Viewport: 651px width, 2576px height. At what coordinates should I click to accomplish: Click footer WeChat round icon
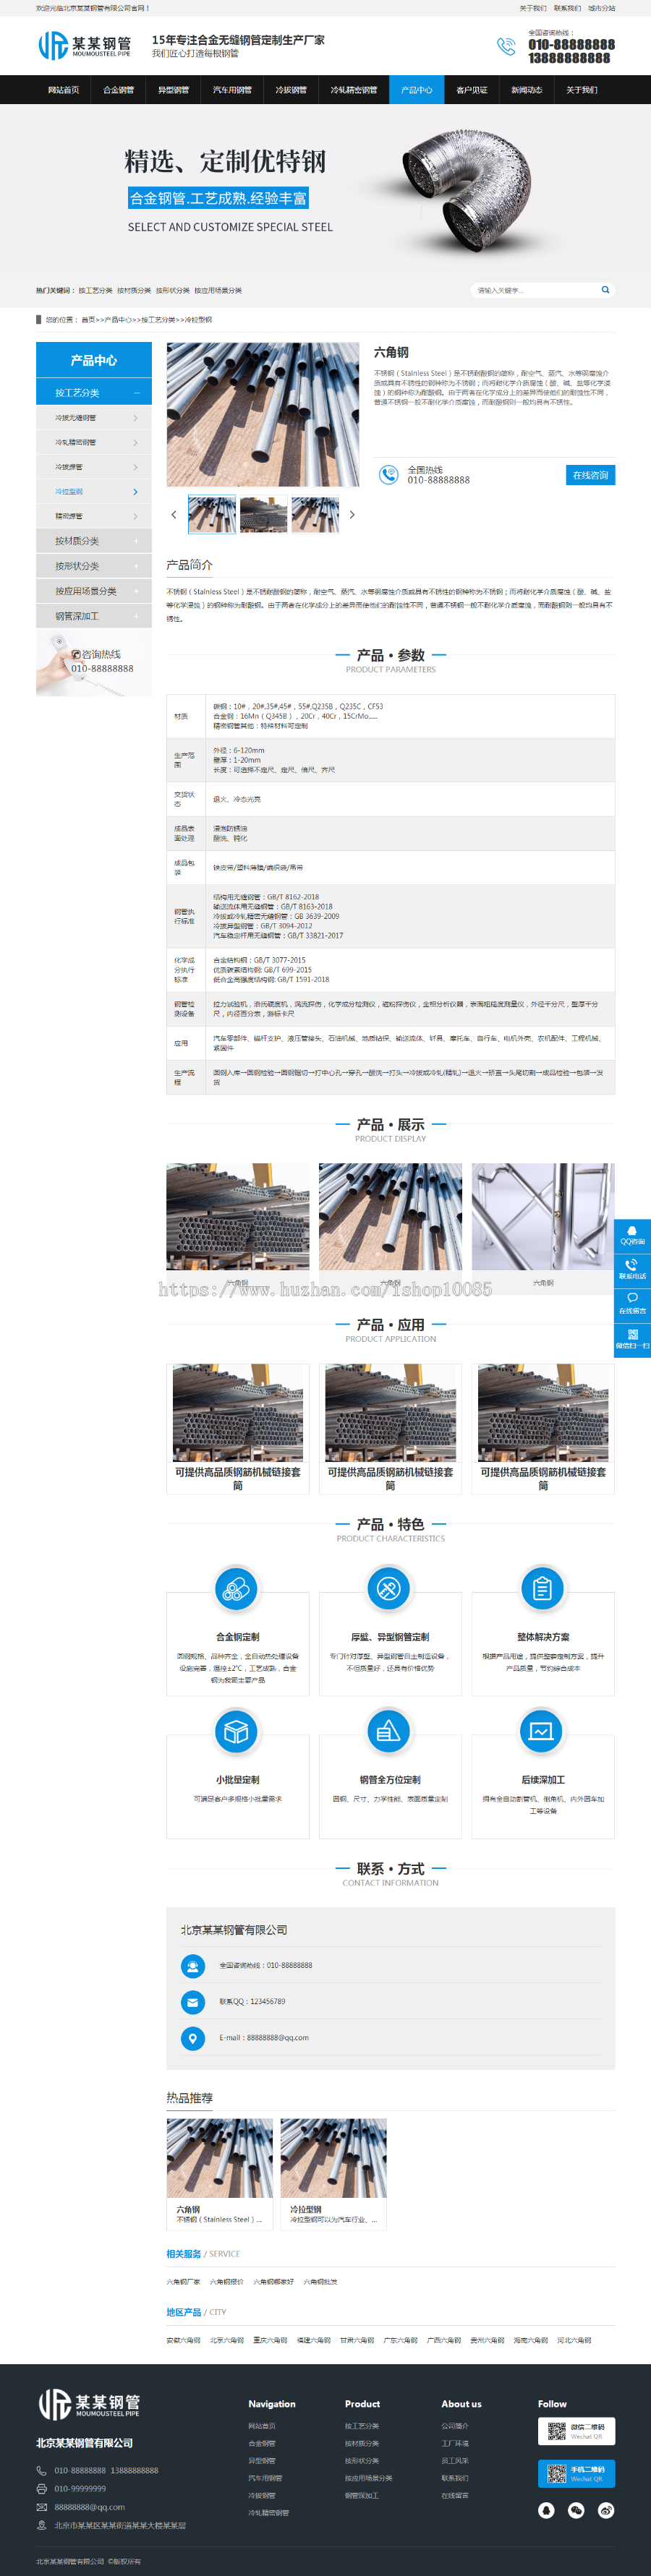coord(576,2510)
